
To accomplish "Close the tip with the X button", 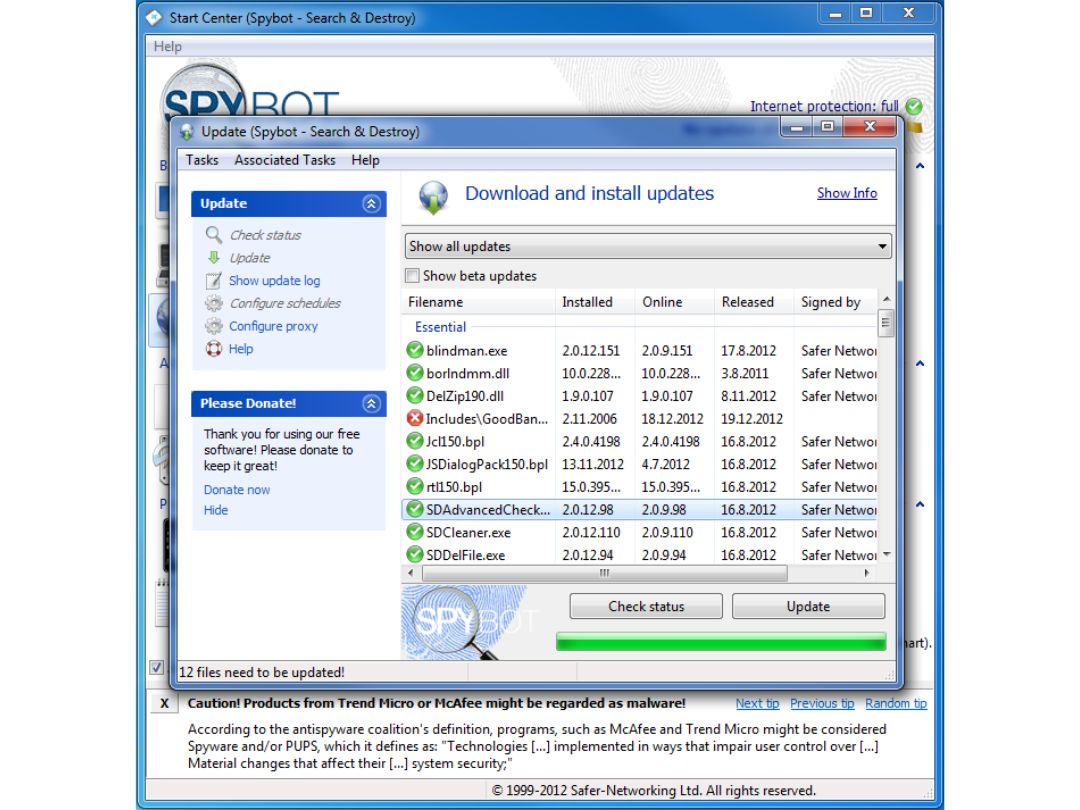I will (164, 703).
